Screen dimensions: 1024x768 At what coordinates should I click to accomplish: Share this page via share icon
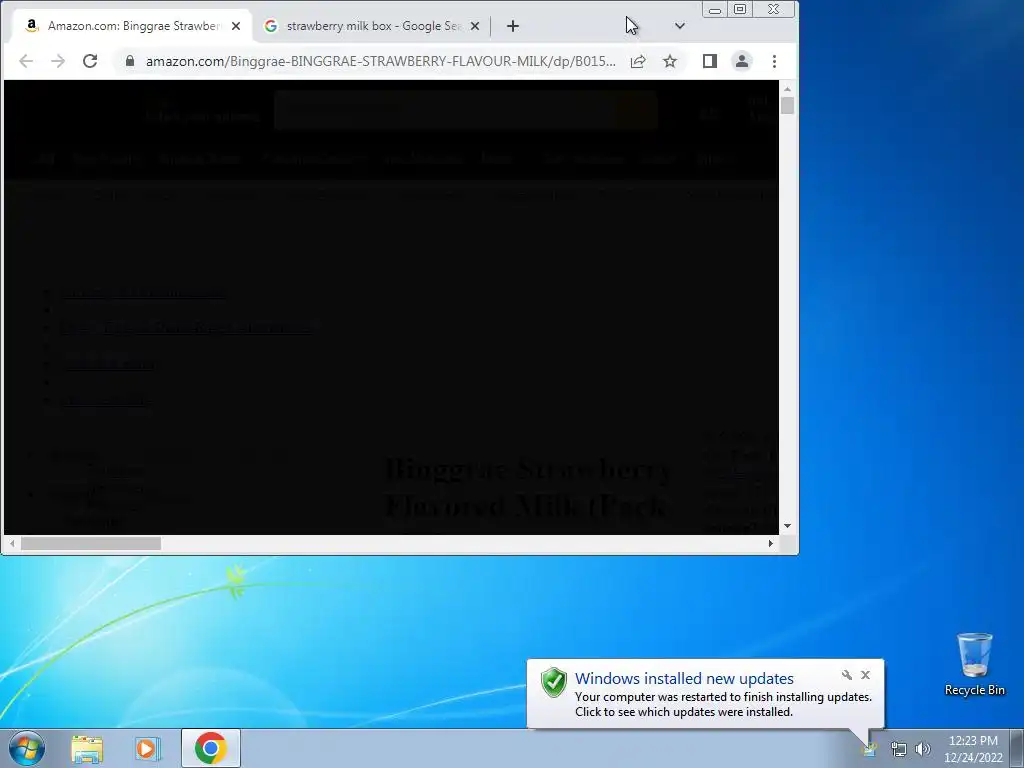coord(638,61)
